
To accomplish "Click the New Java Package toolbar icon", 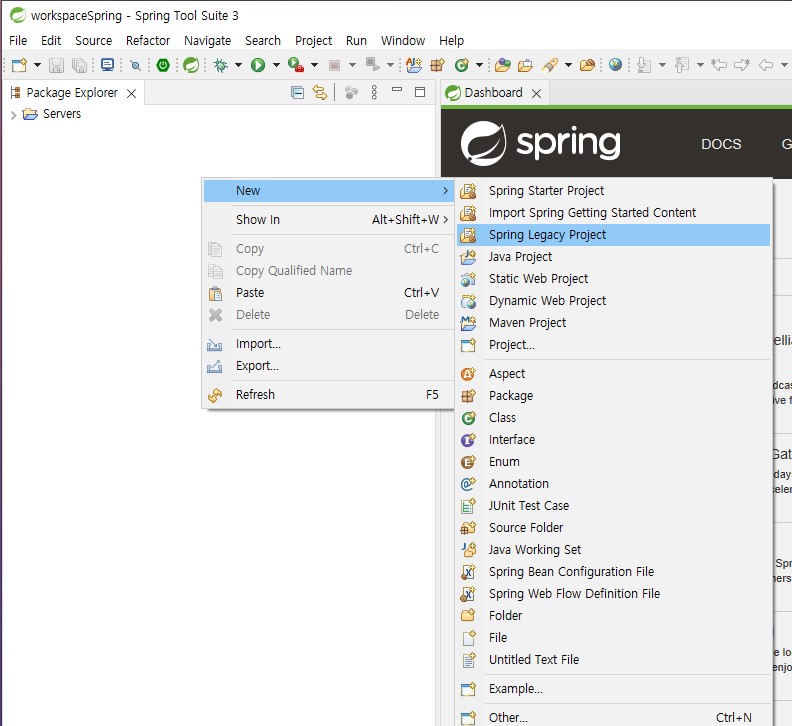I will click(437, 65).
